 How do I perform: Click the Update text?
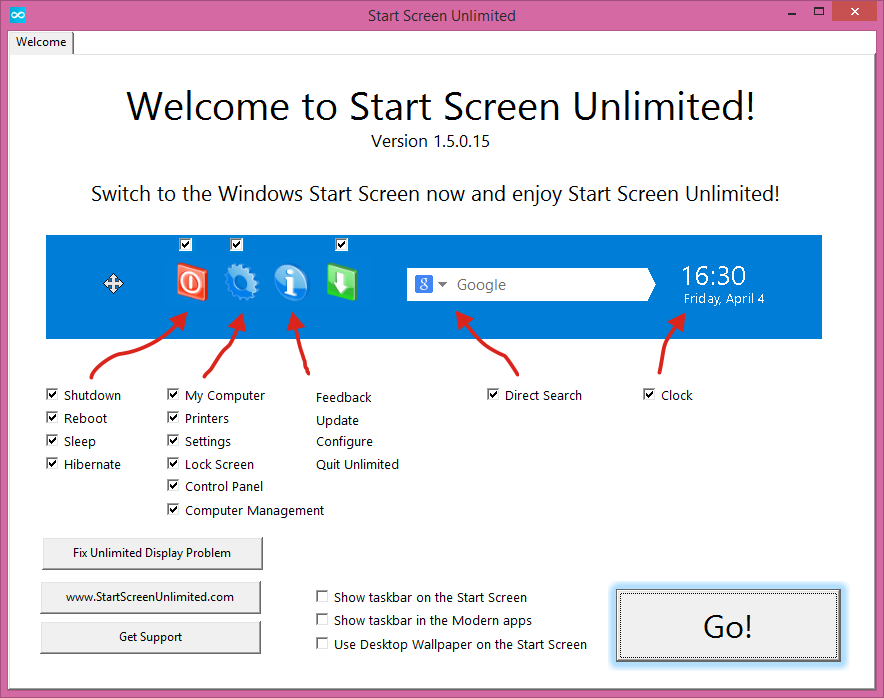pos(337,421)
